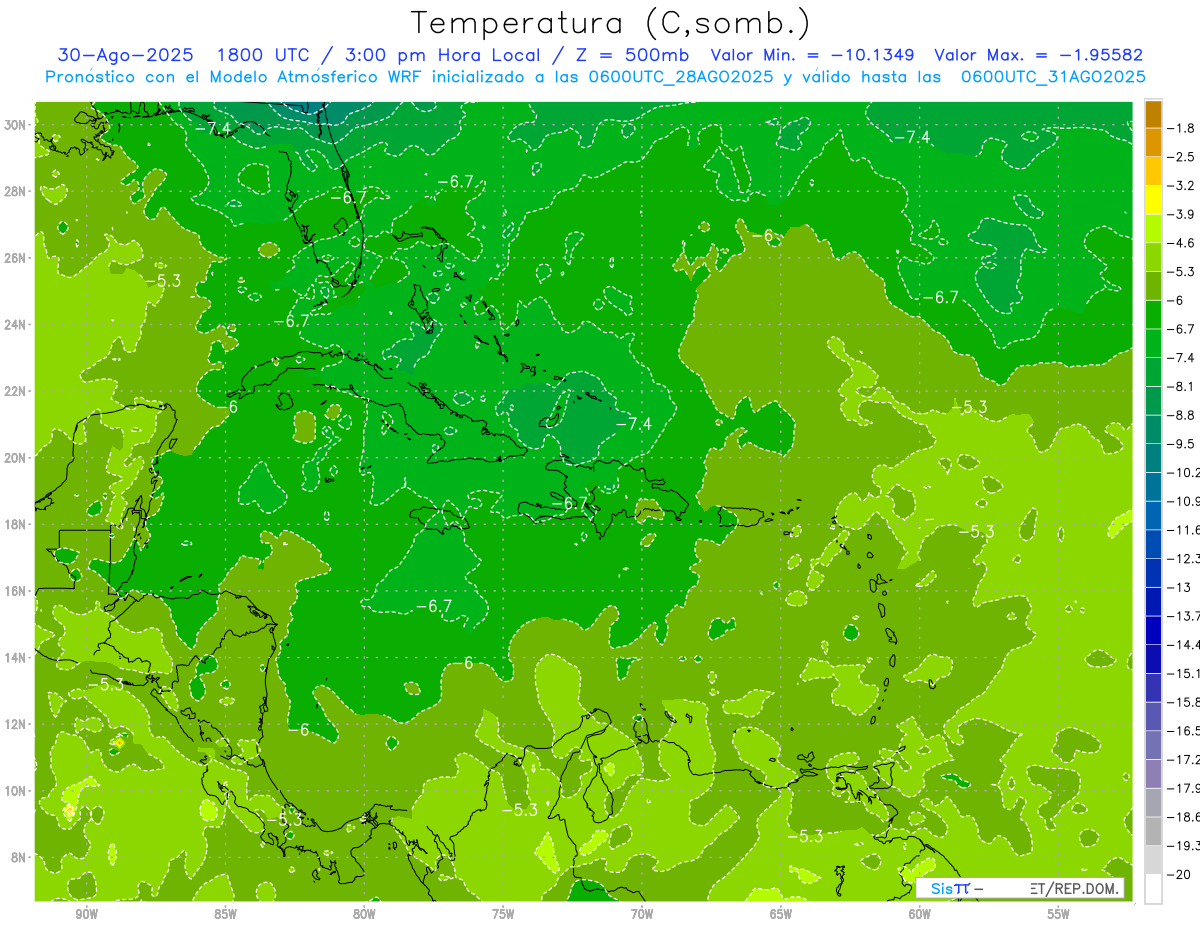Select the '55W' longitude axis label

1059,914
